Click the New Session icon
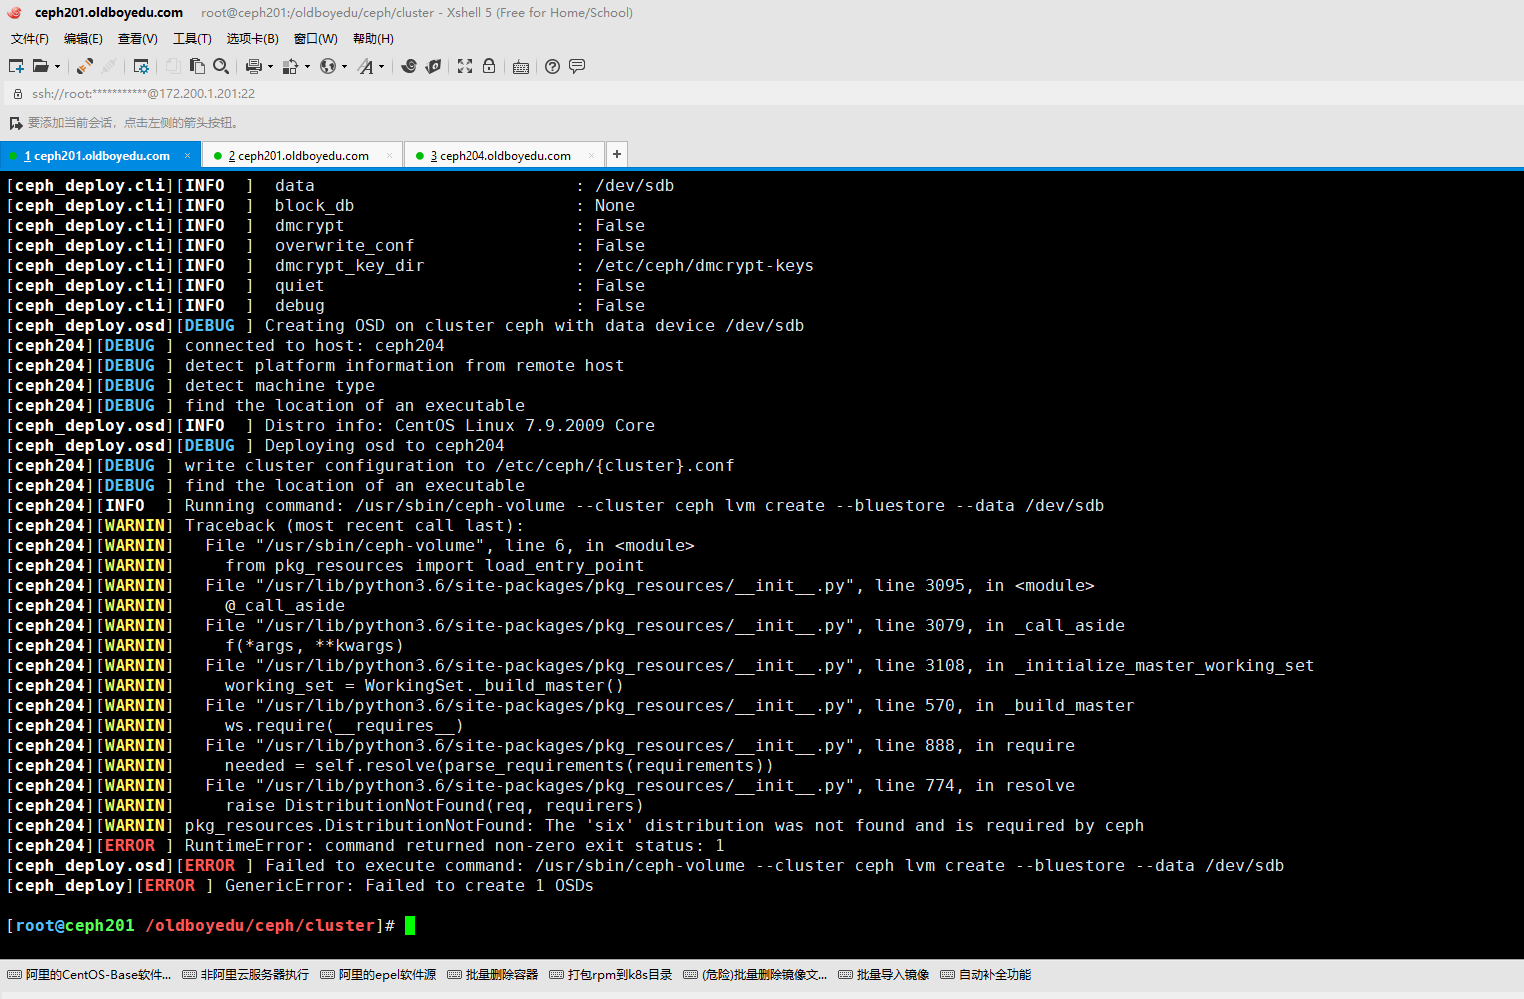This screenshot has height=999, width=1524. 16,66
